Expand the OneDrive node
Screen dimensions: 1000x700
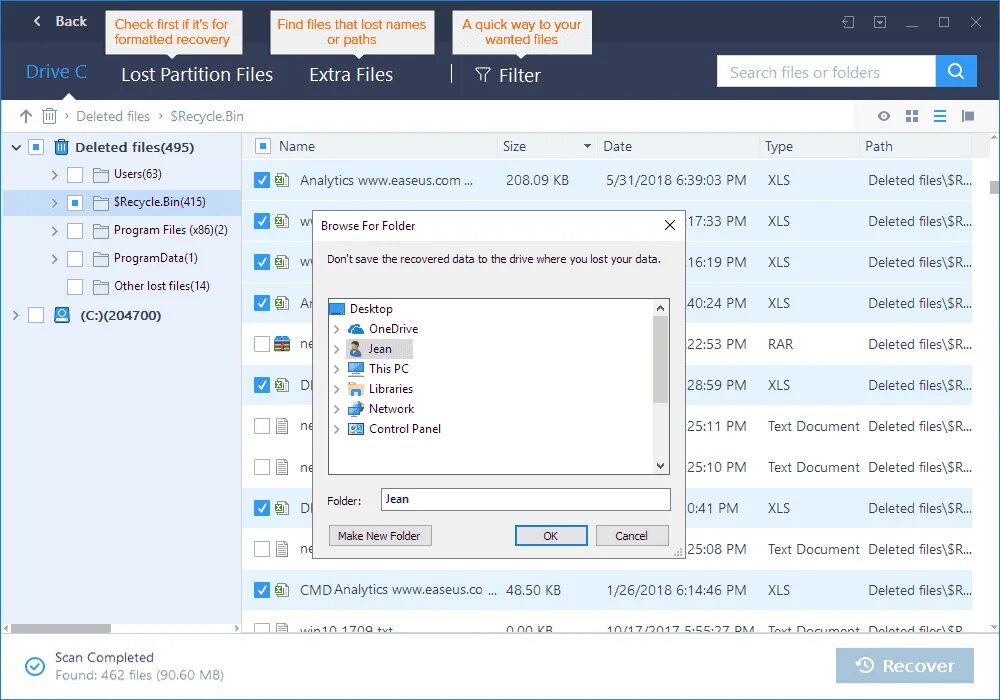[337, 329]
